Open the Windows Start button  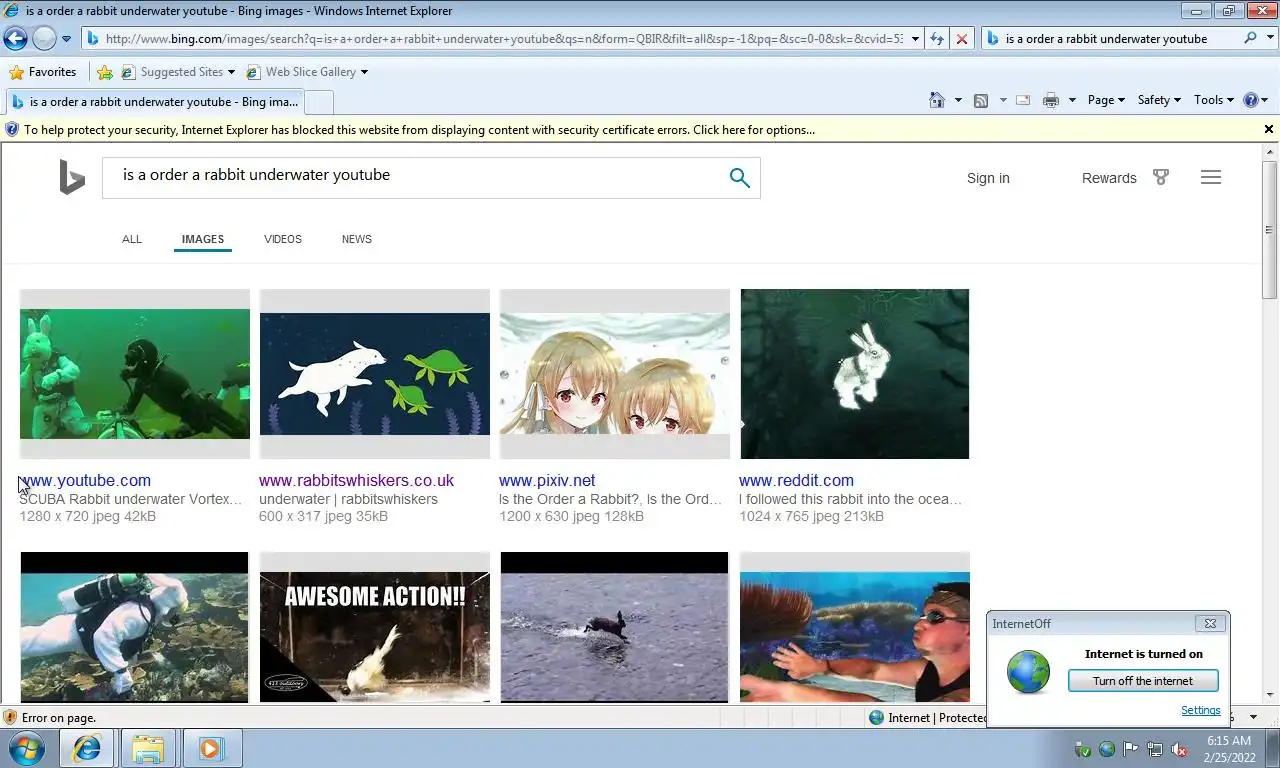(26, 748)
